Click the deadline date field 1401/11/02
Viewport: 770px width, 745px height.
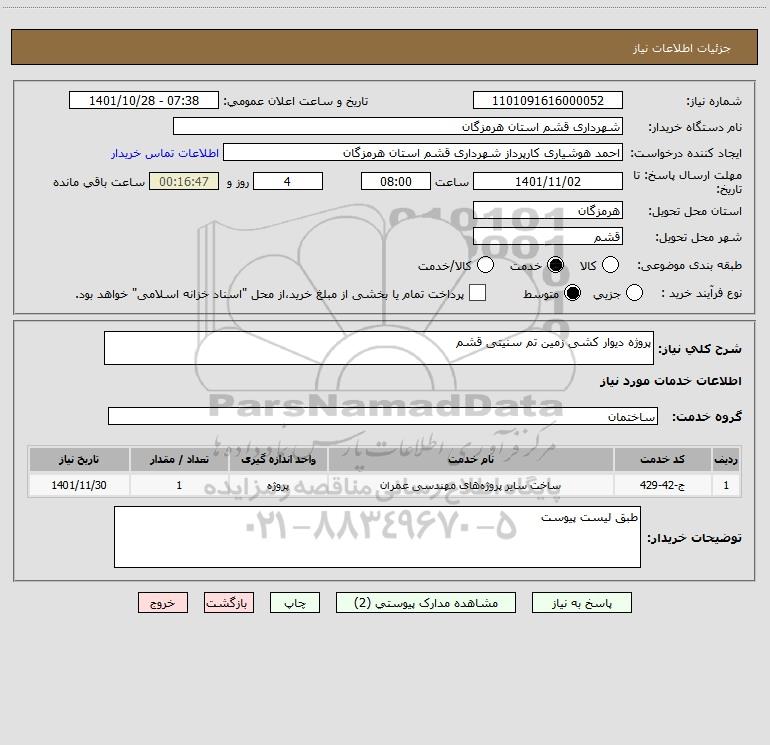tap(548, 181)
